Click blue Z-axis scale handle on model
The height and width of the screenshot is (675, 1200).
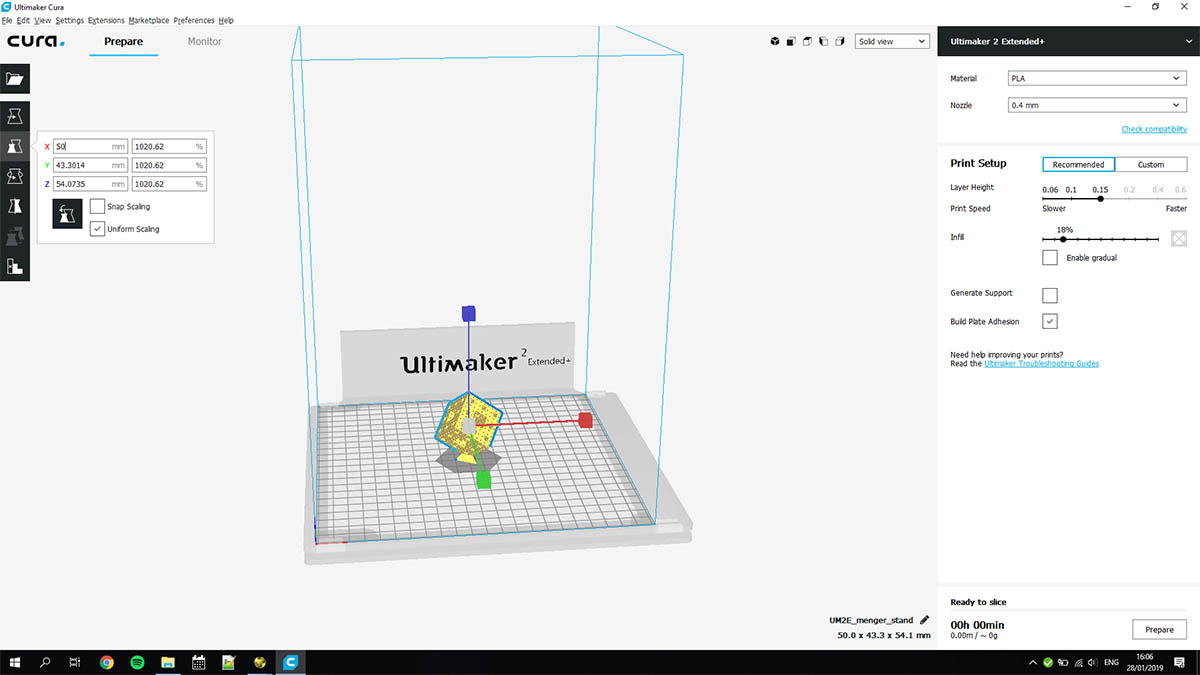tap(468, 313)
